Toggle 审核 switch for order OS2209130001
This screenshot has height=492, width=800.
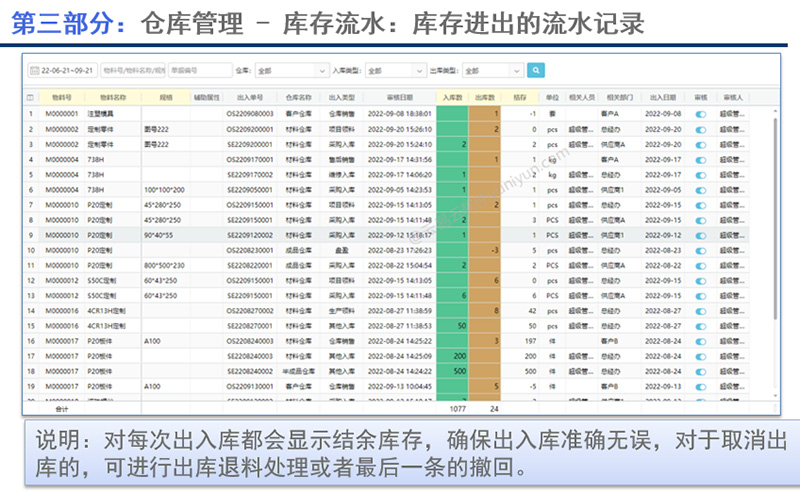tap(701, 387)
